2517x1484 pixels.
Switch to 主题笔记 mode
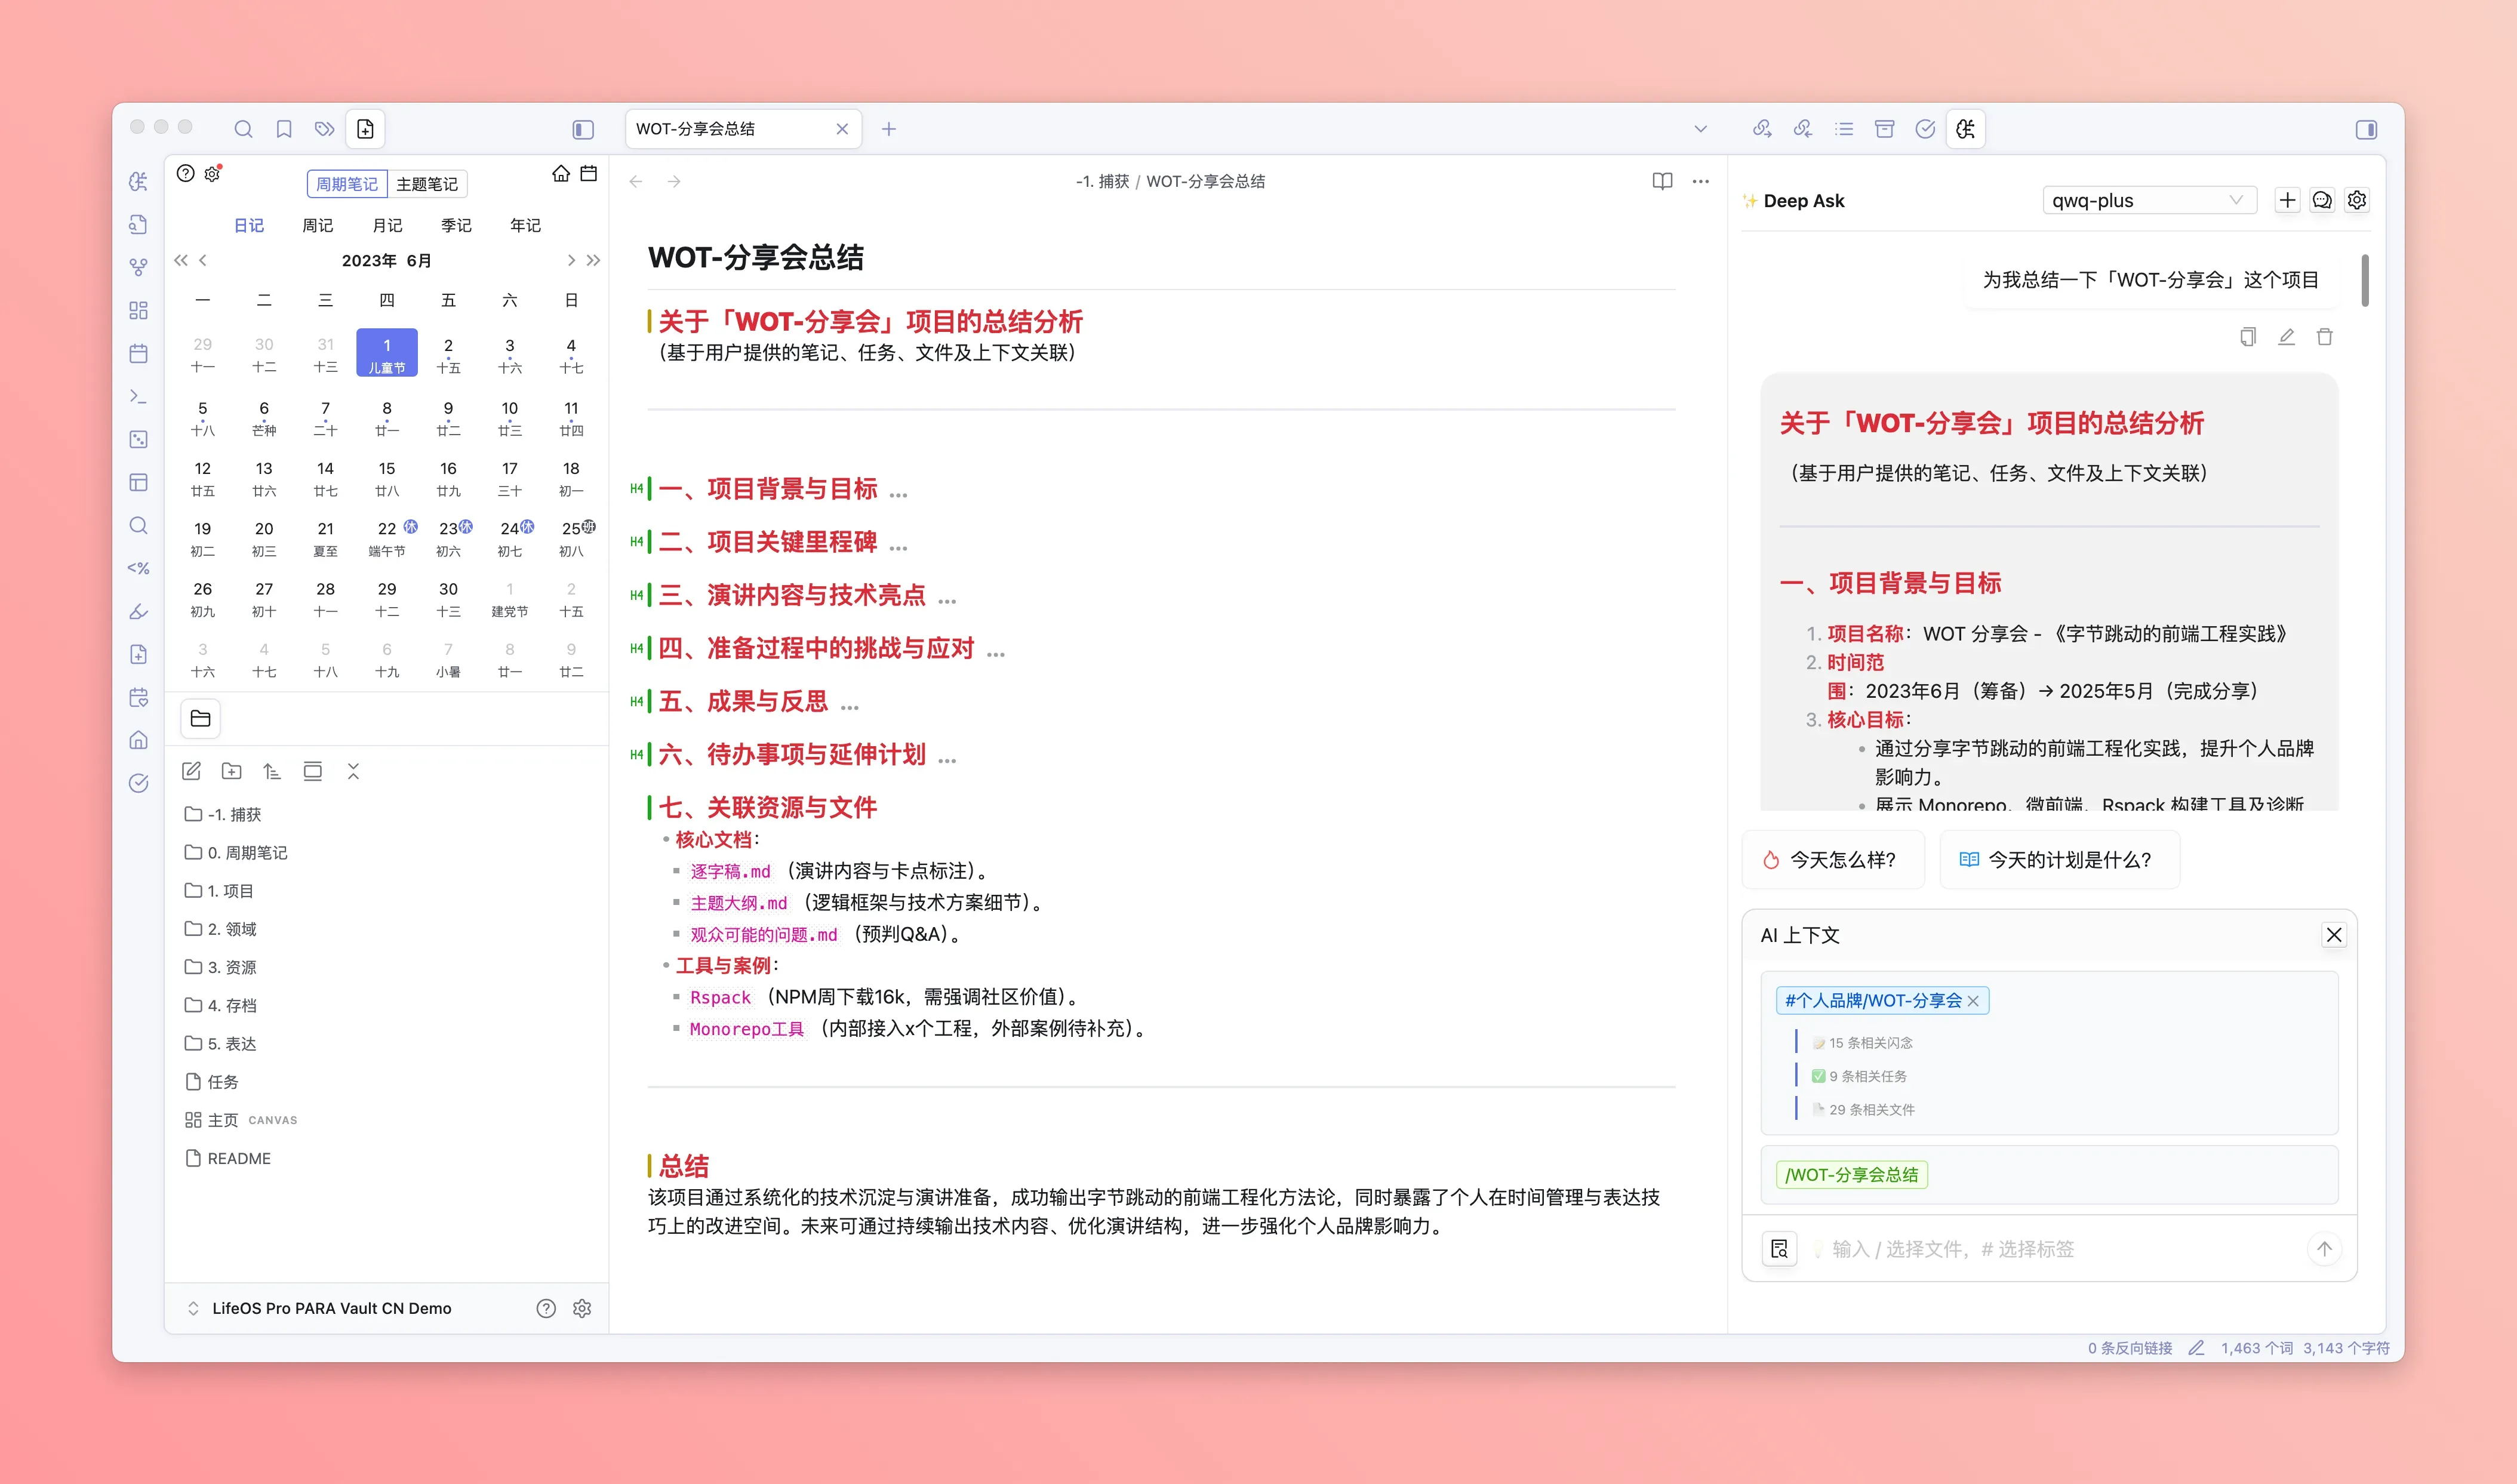(427, 184)
